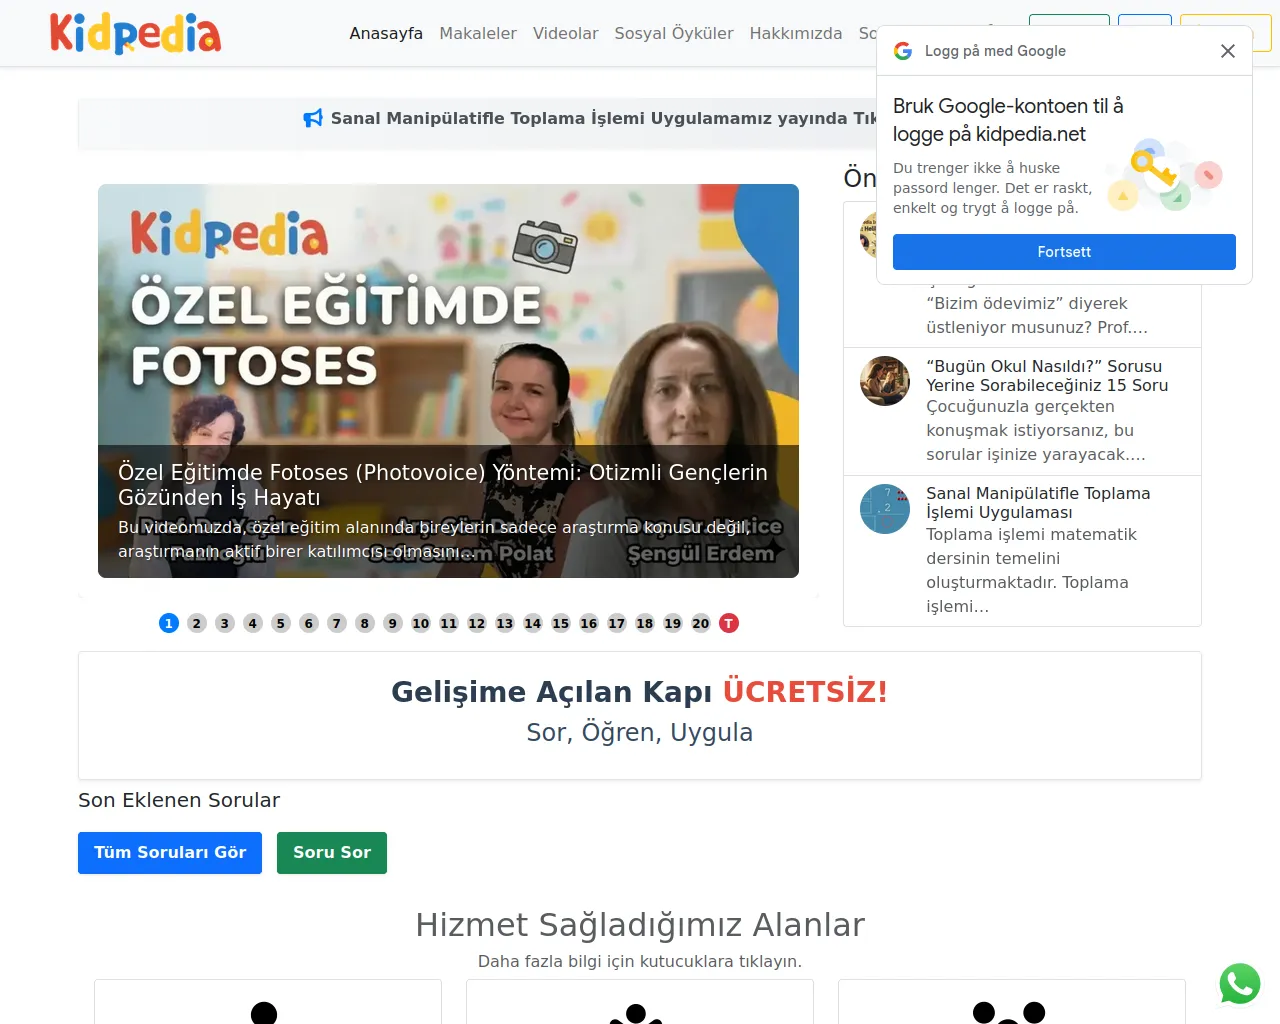Open the Makaleler menu item
The width and height of the screenshot is (1280, 1024).
478,33
